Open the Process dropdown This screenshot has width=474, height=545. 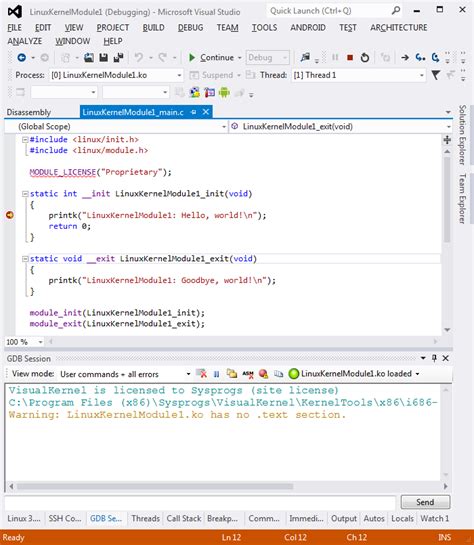pos(179,75)
